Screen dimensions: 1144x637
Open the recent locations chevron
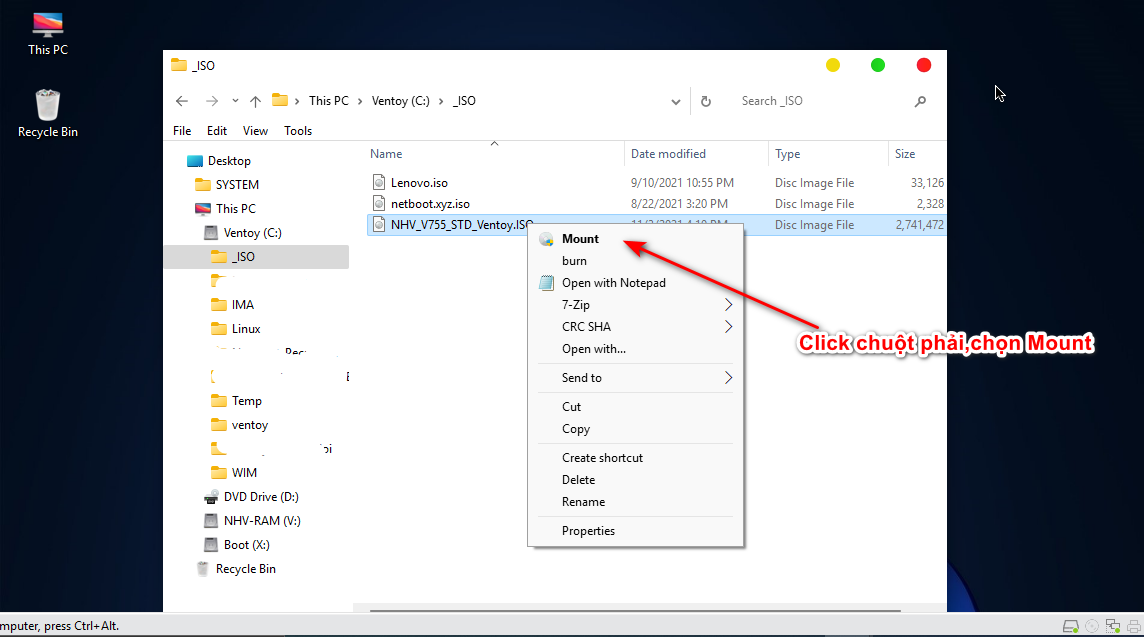coord(235,101)
